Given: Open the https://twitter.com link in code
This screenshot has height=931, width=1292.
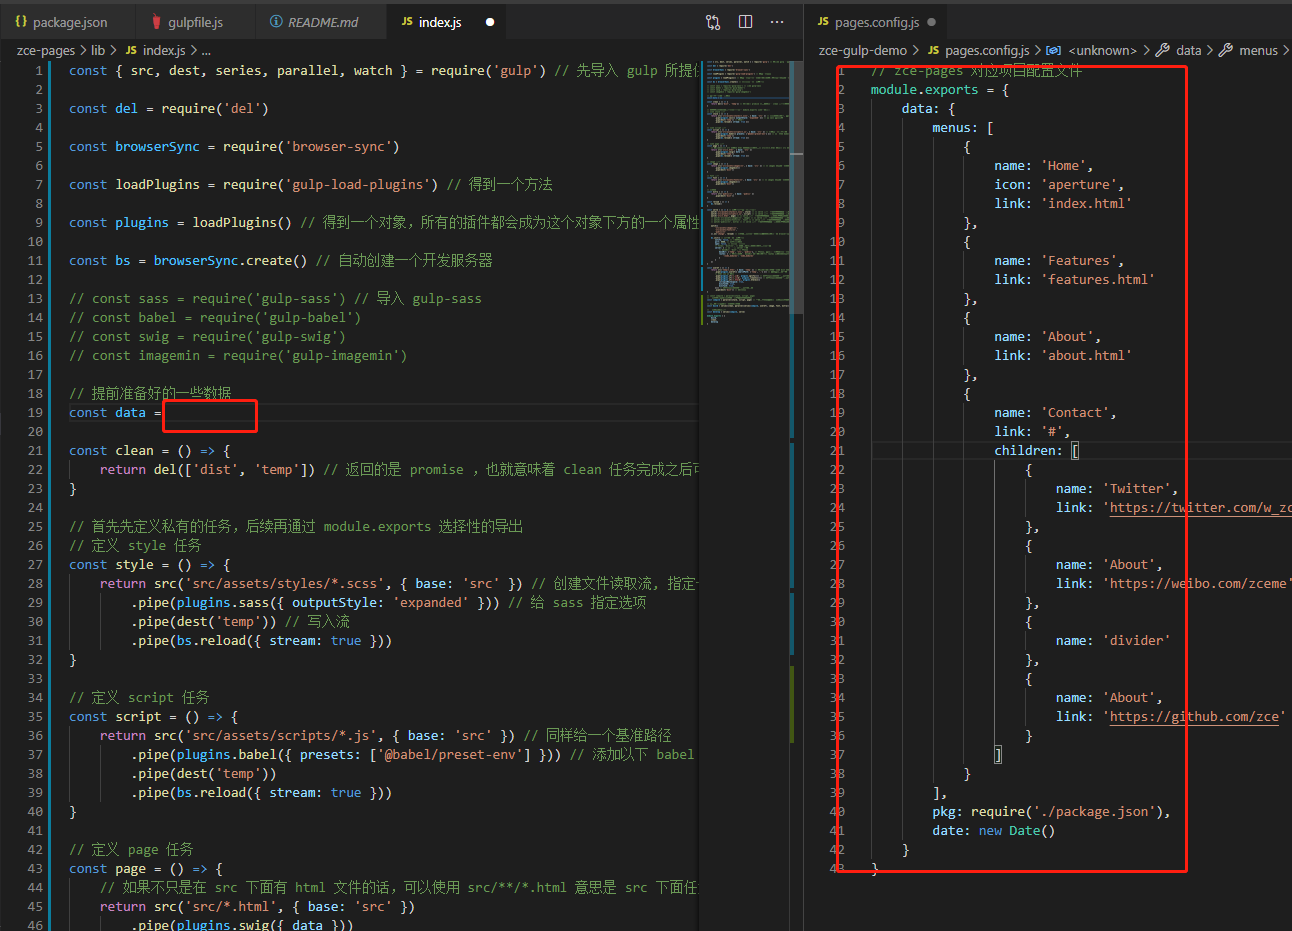Looking at the screenshot, I should pos(1200,508).
